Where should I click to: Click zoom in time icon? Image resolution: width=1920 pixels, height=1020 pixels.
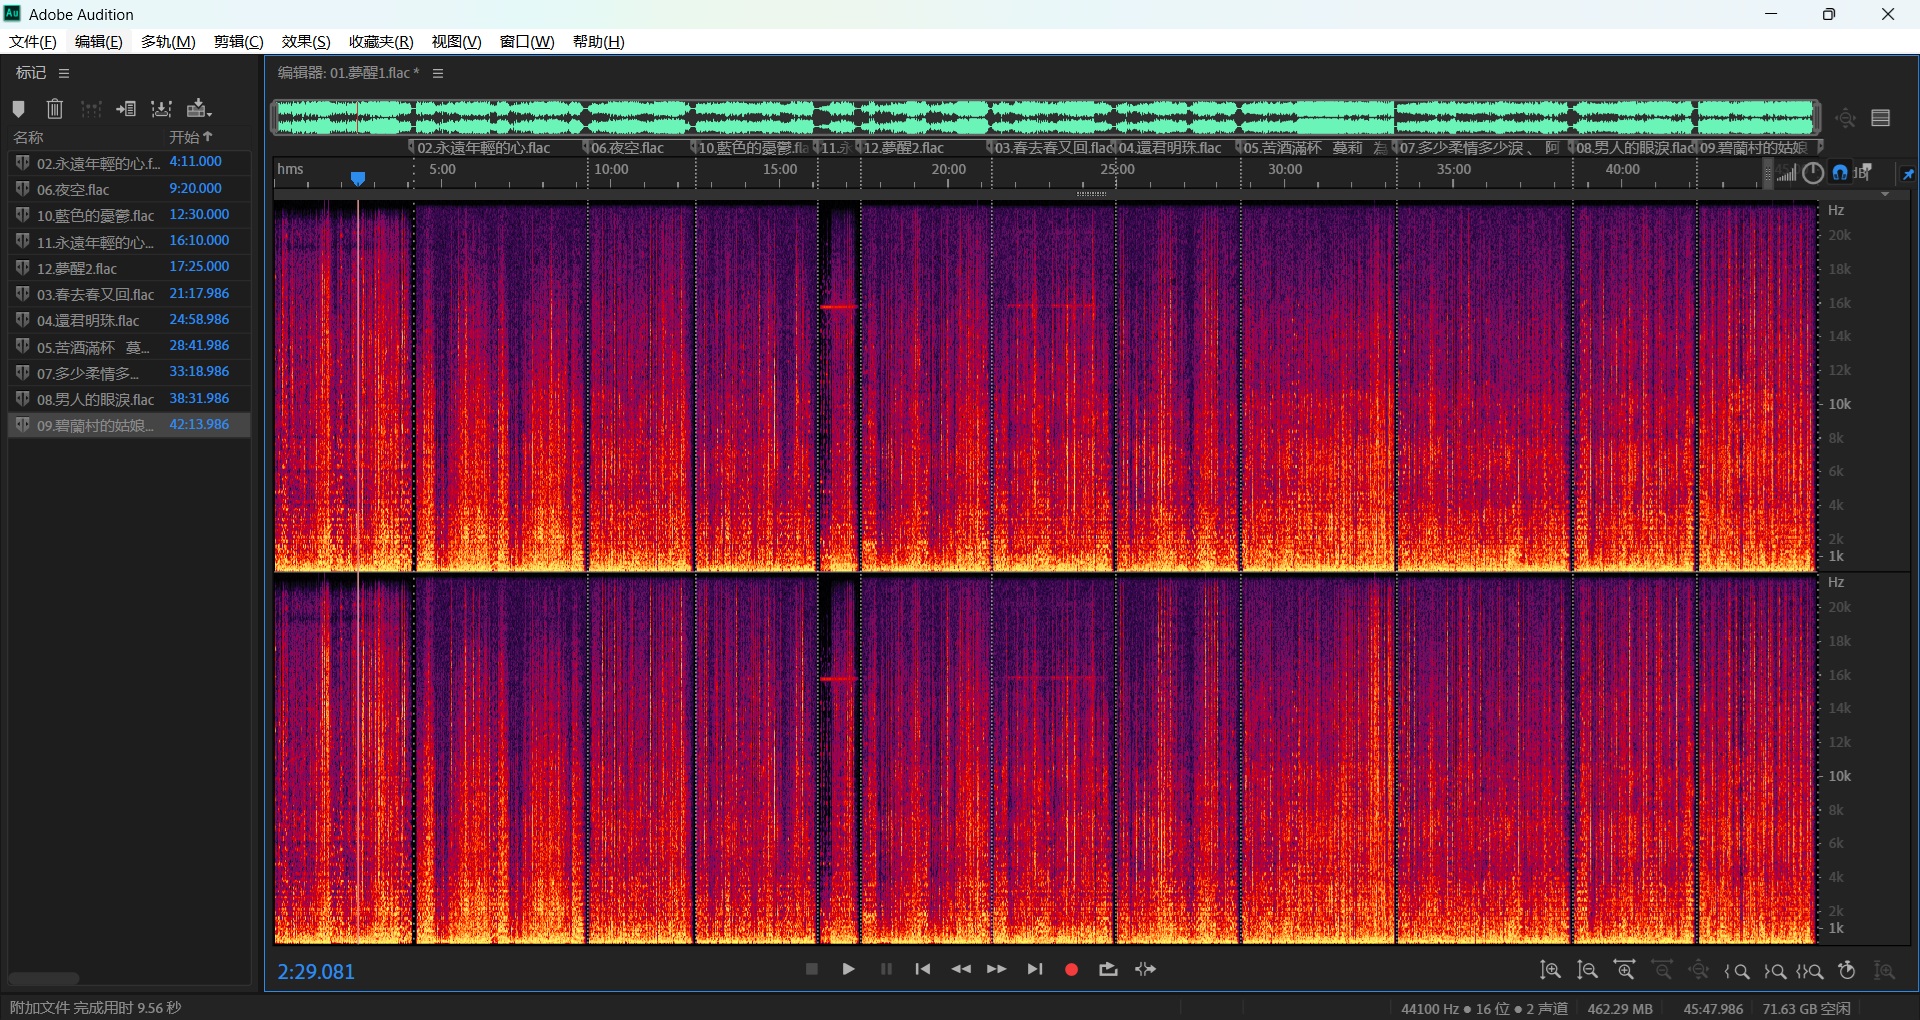tap(1625, 971)
